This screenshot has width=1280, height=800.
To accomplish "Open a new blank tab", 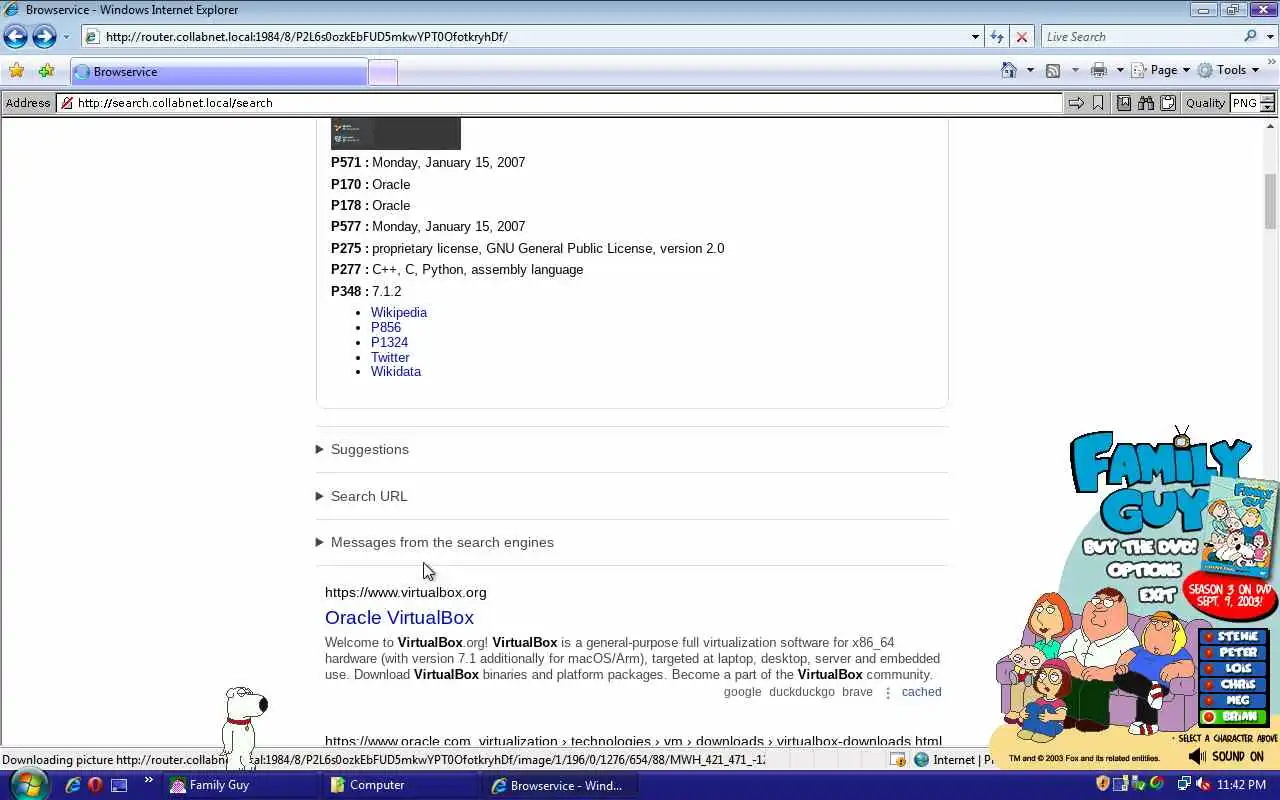I will [x=383, y=72].
